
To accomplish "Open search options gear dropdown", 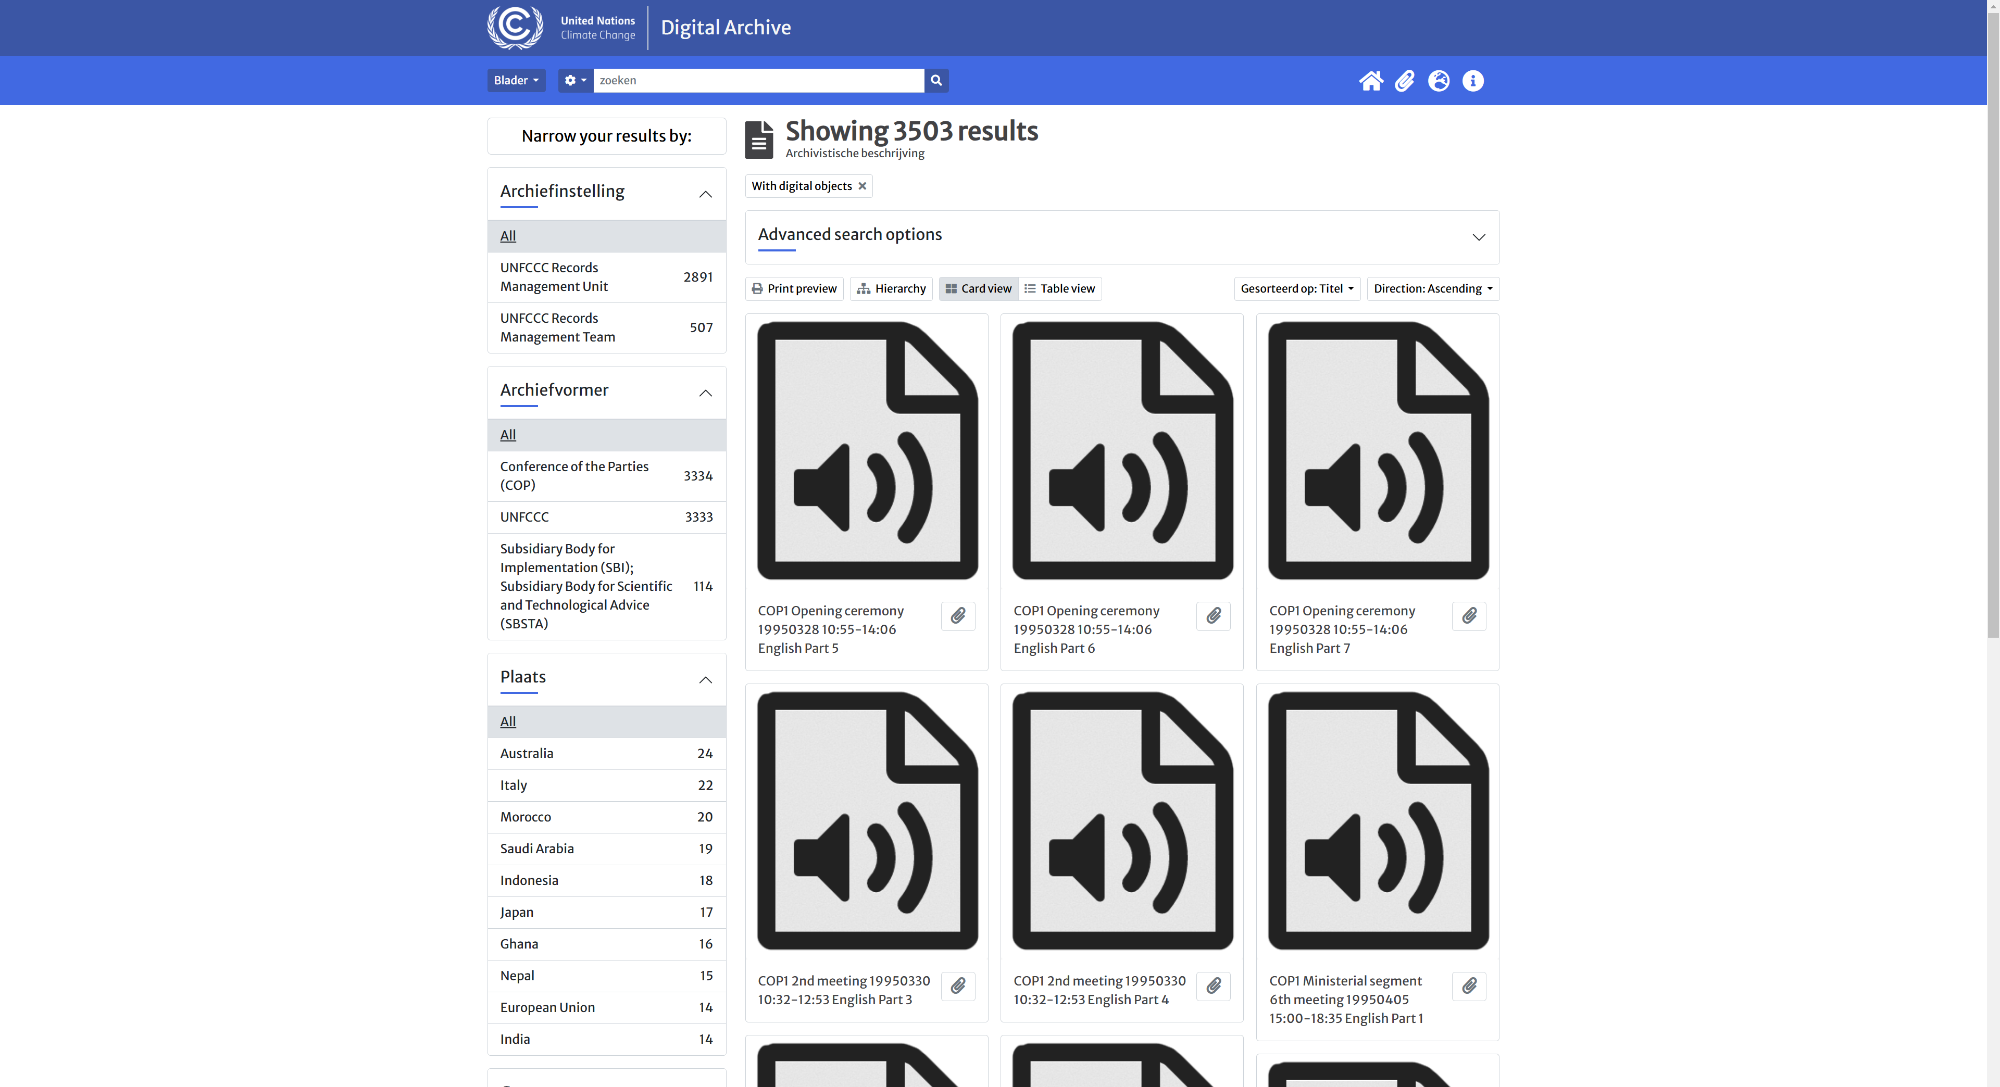I will pyautogui.click(x=575, y=81).
